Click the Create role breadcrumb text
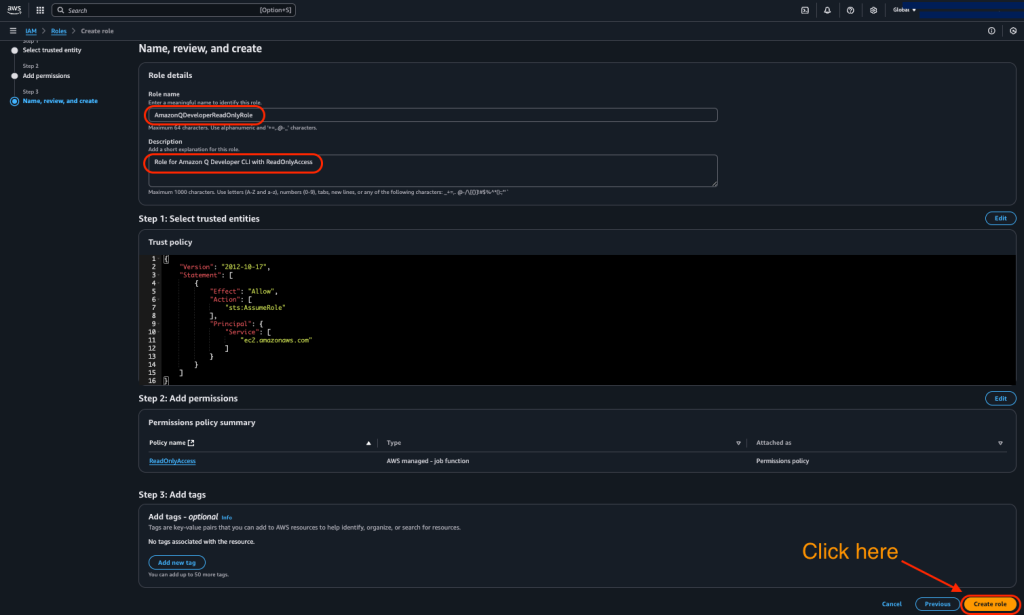The width and height of the screenshot is (1024, 615). tap(97, 31)
